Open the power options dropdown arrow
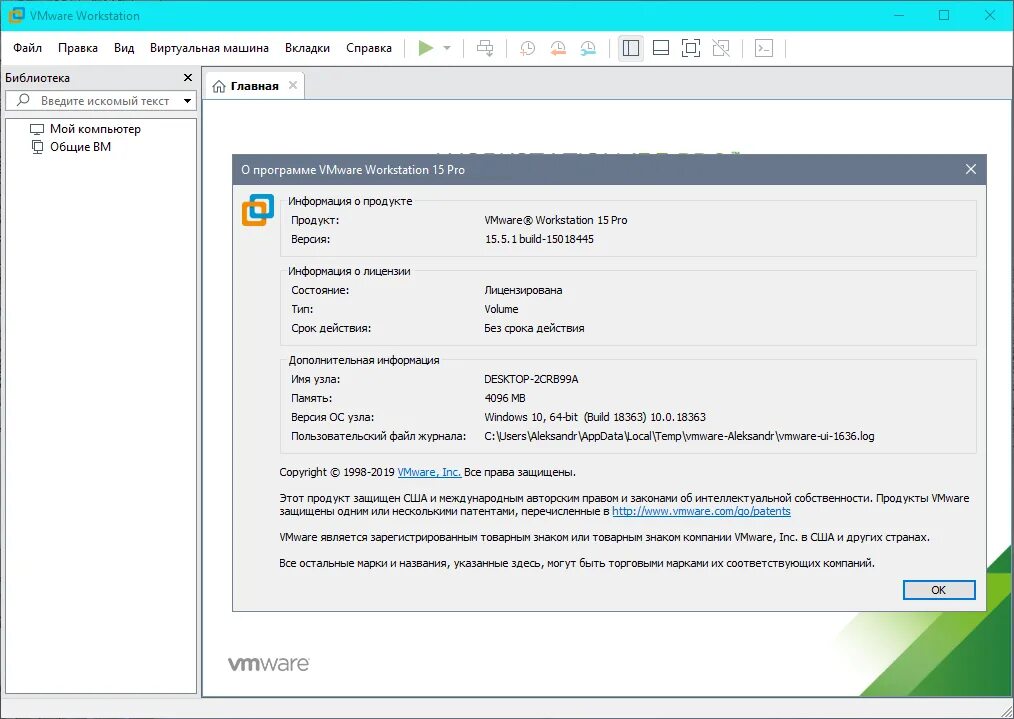 (x=447, y=48)
